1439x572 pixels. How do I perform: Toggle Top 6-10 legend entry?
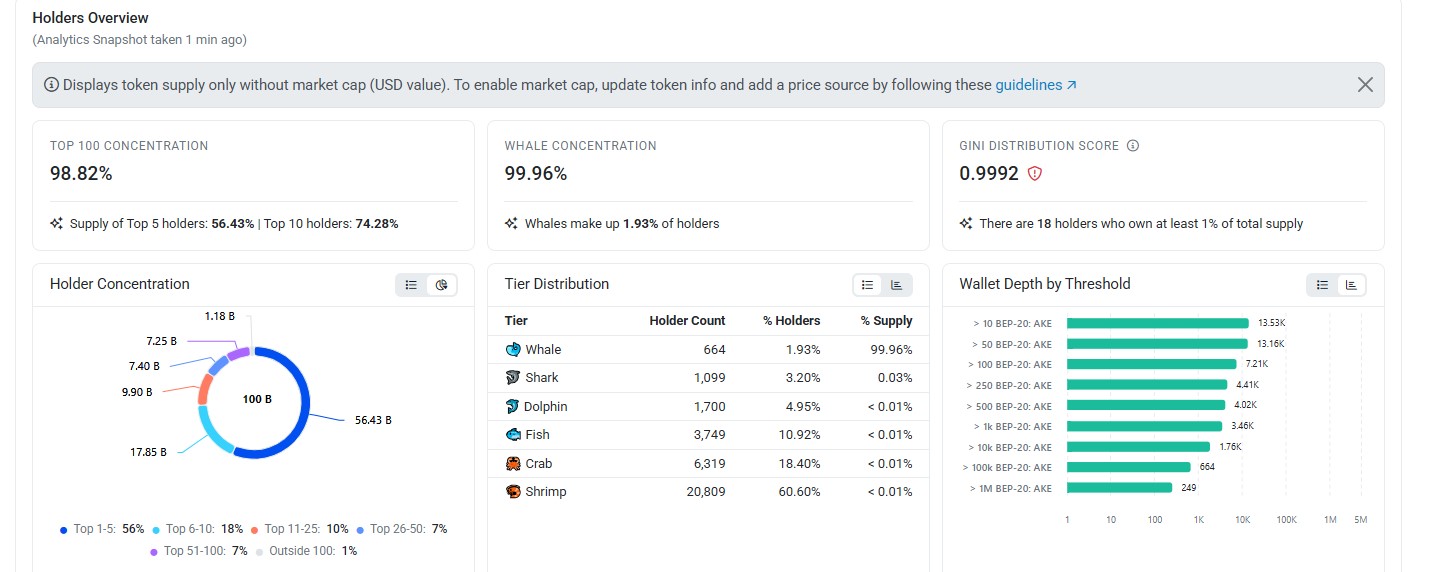click(x=198, y=529)
